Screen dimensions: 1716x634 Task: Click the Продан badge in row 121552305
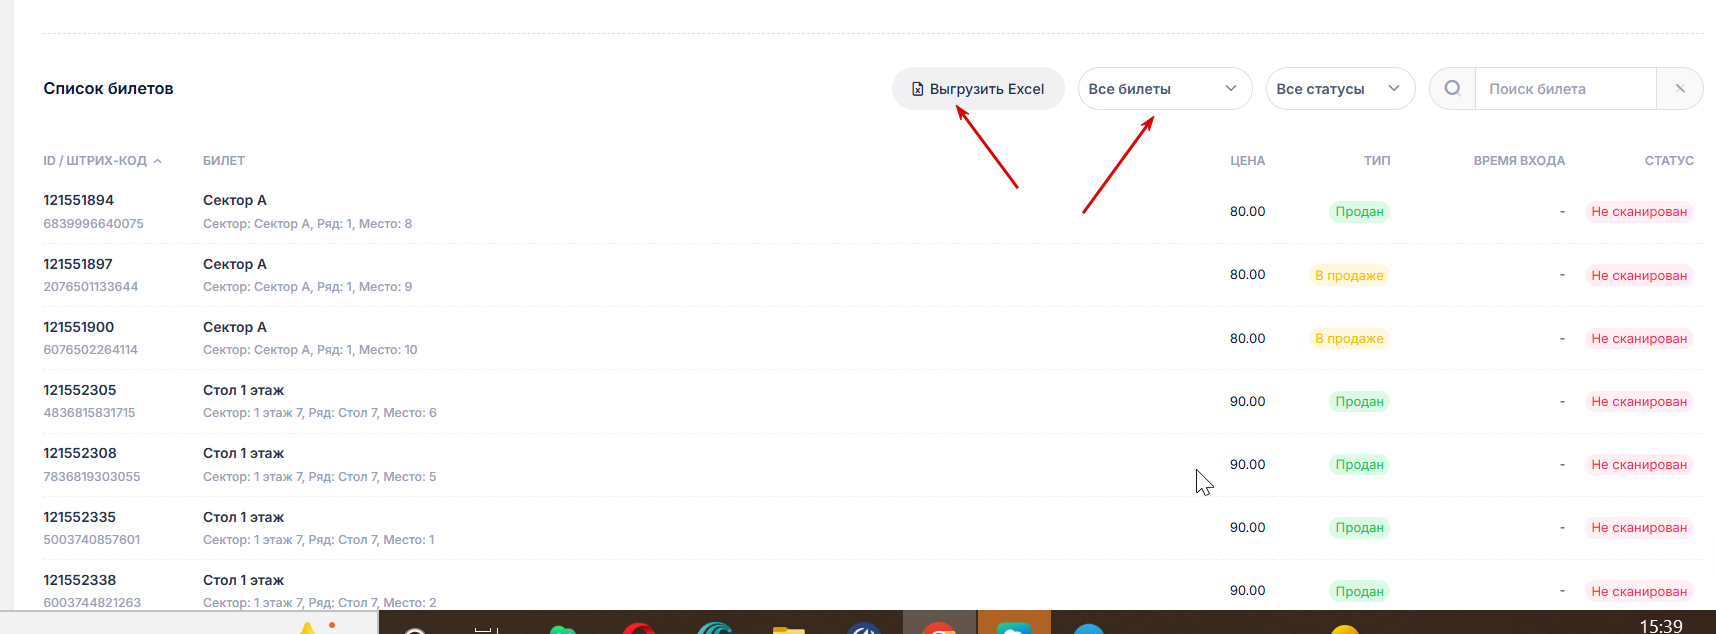[1359, 402]
